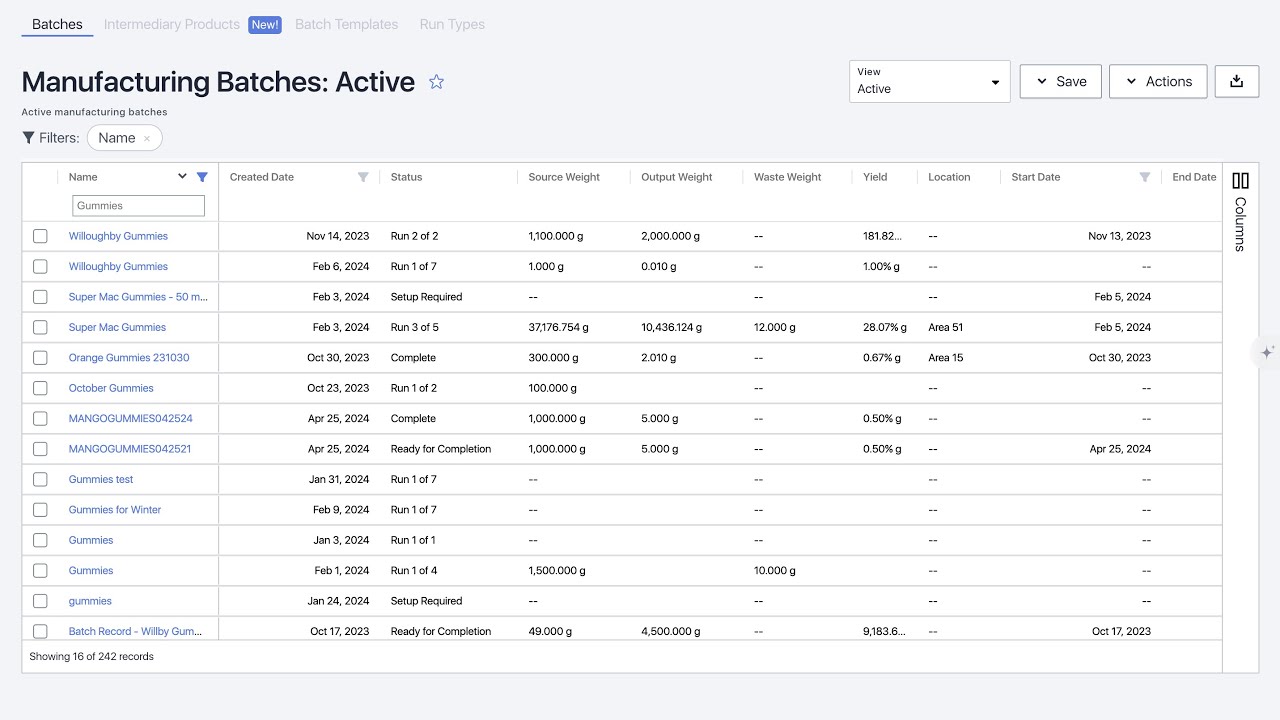Check the first Willoughby Gummies row checkbox

tap(40, 236)
